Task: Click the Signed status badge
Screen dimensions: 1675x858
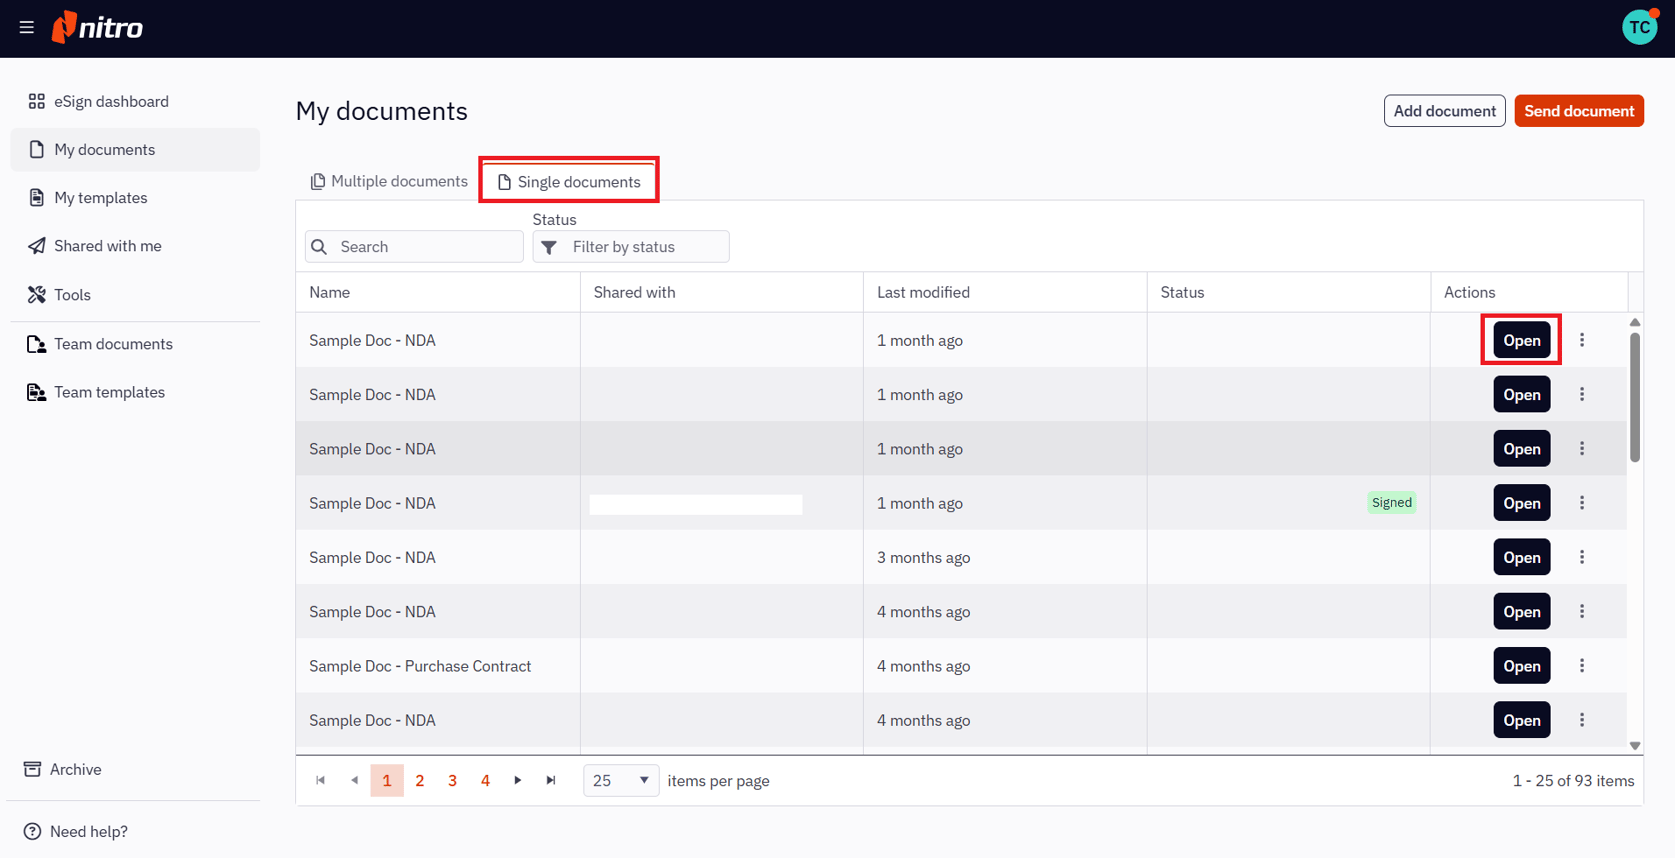Action: click(x=1392, y=503)
